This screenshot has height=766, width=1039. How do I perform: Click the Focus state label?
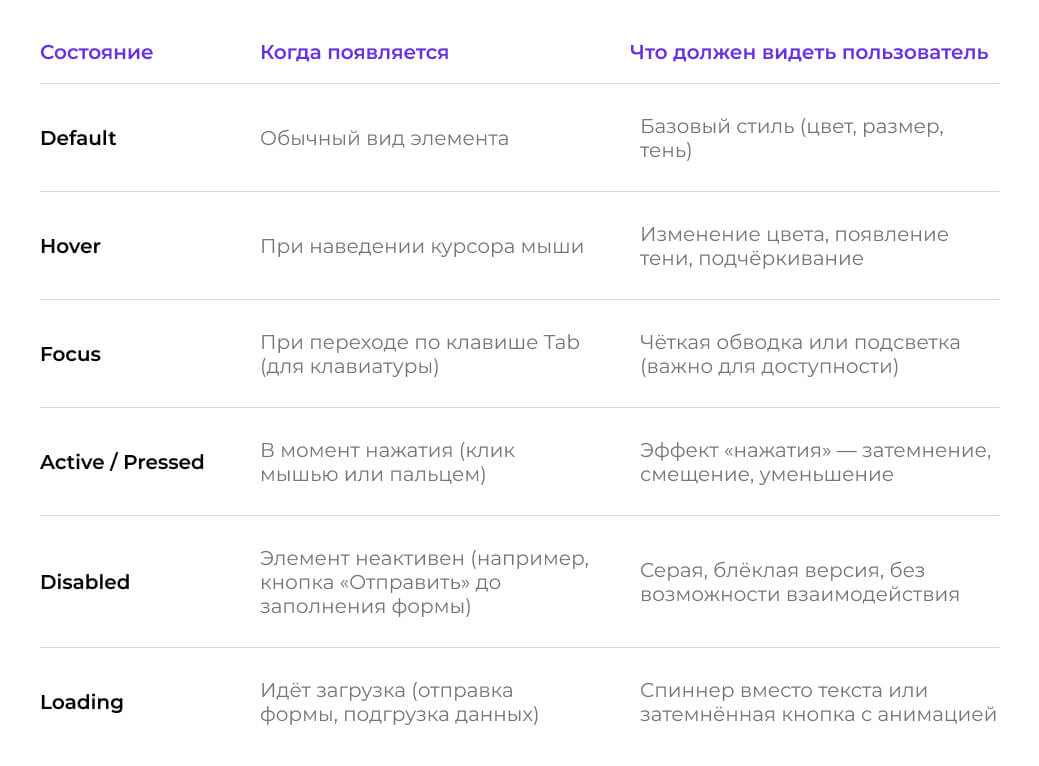pos(70,354)
